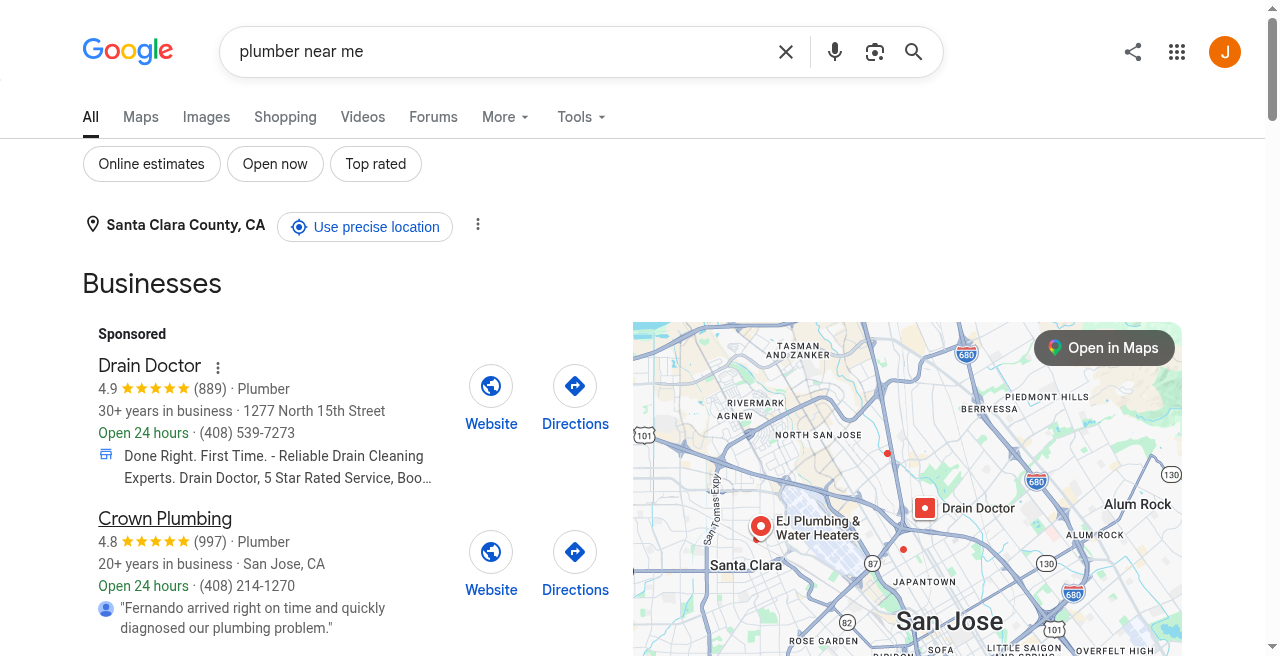Screen dimensions: 1280x656
Task: Select the All results tab
Action: (91, 117)
